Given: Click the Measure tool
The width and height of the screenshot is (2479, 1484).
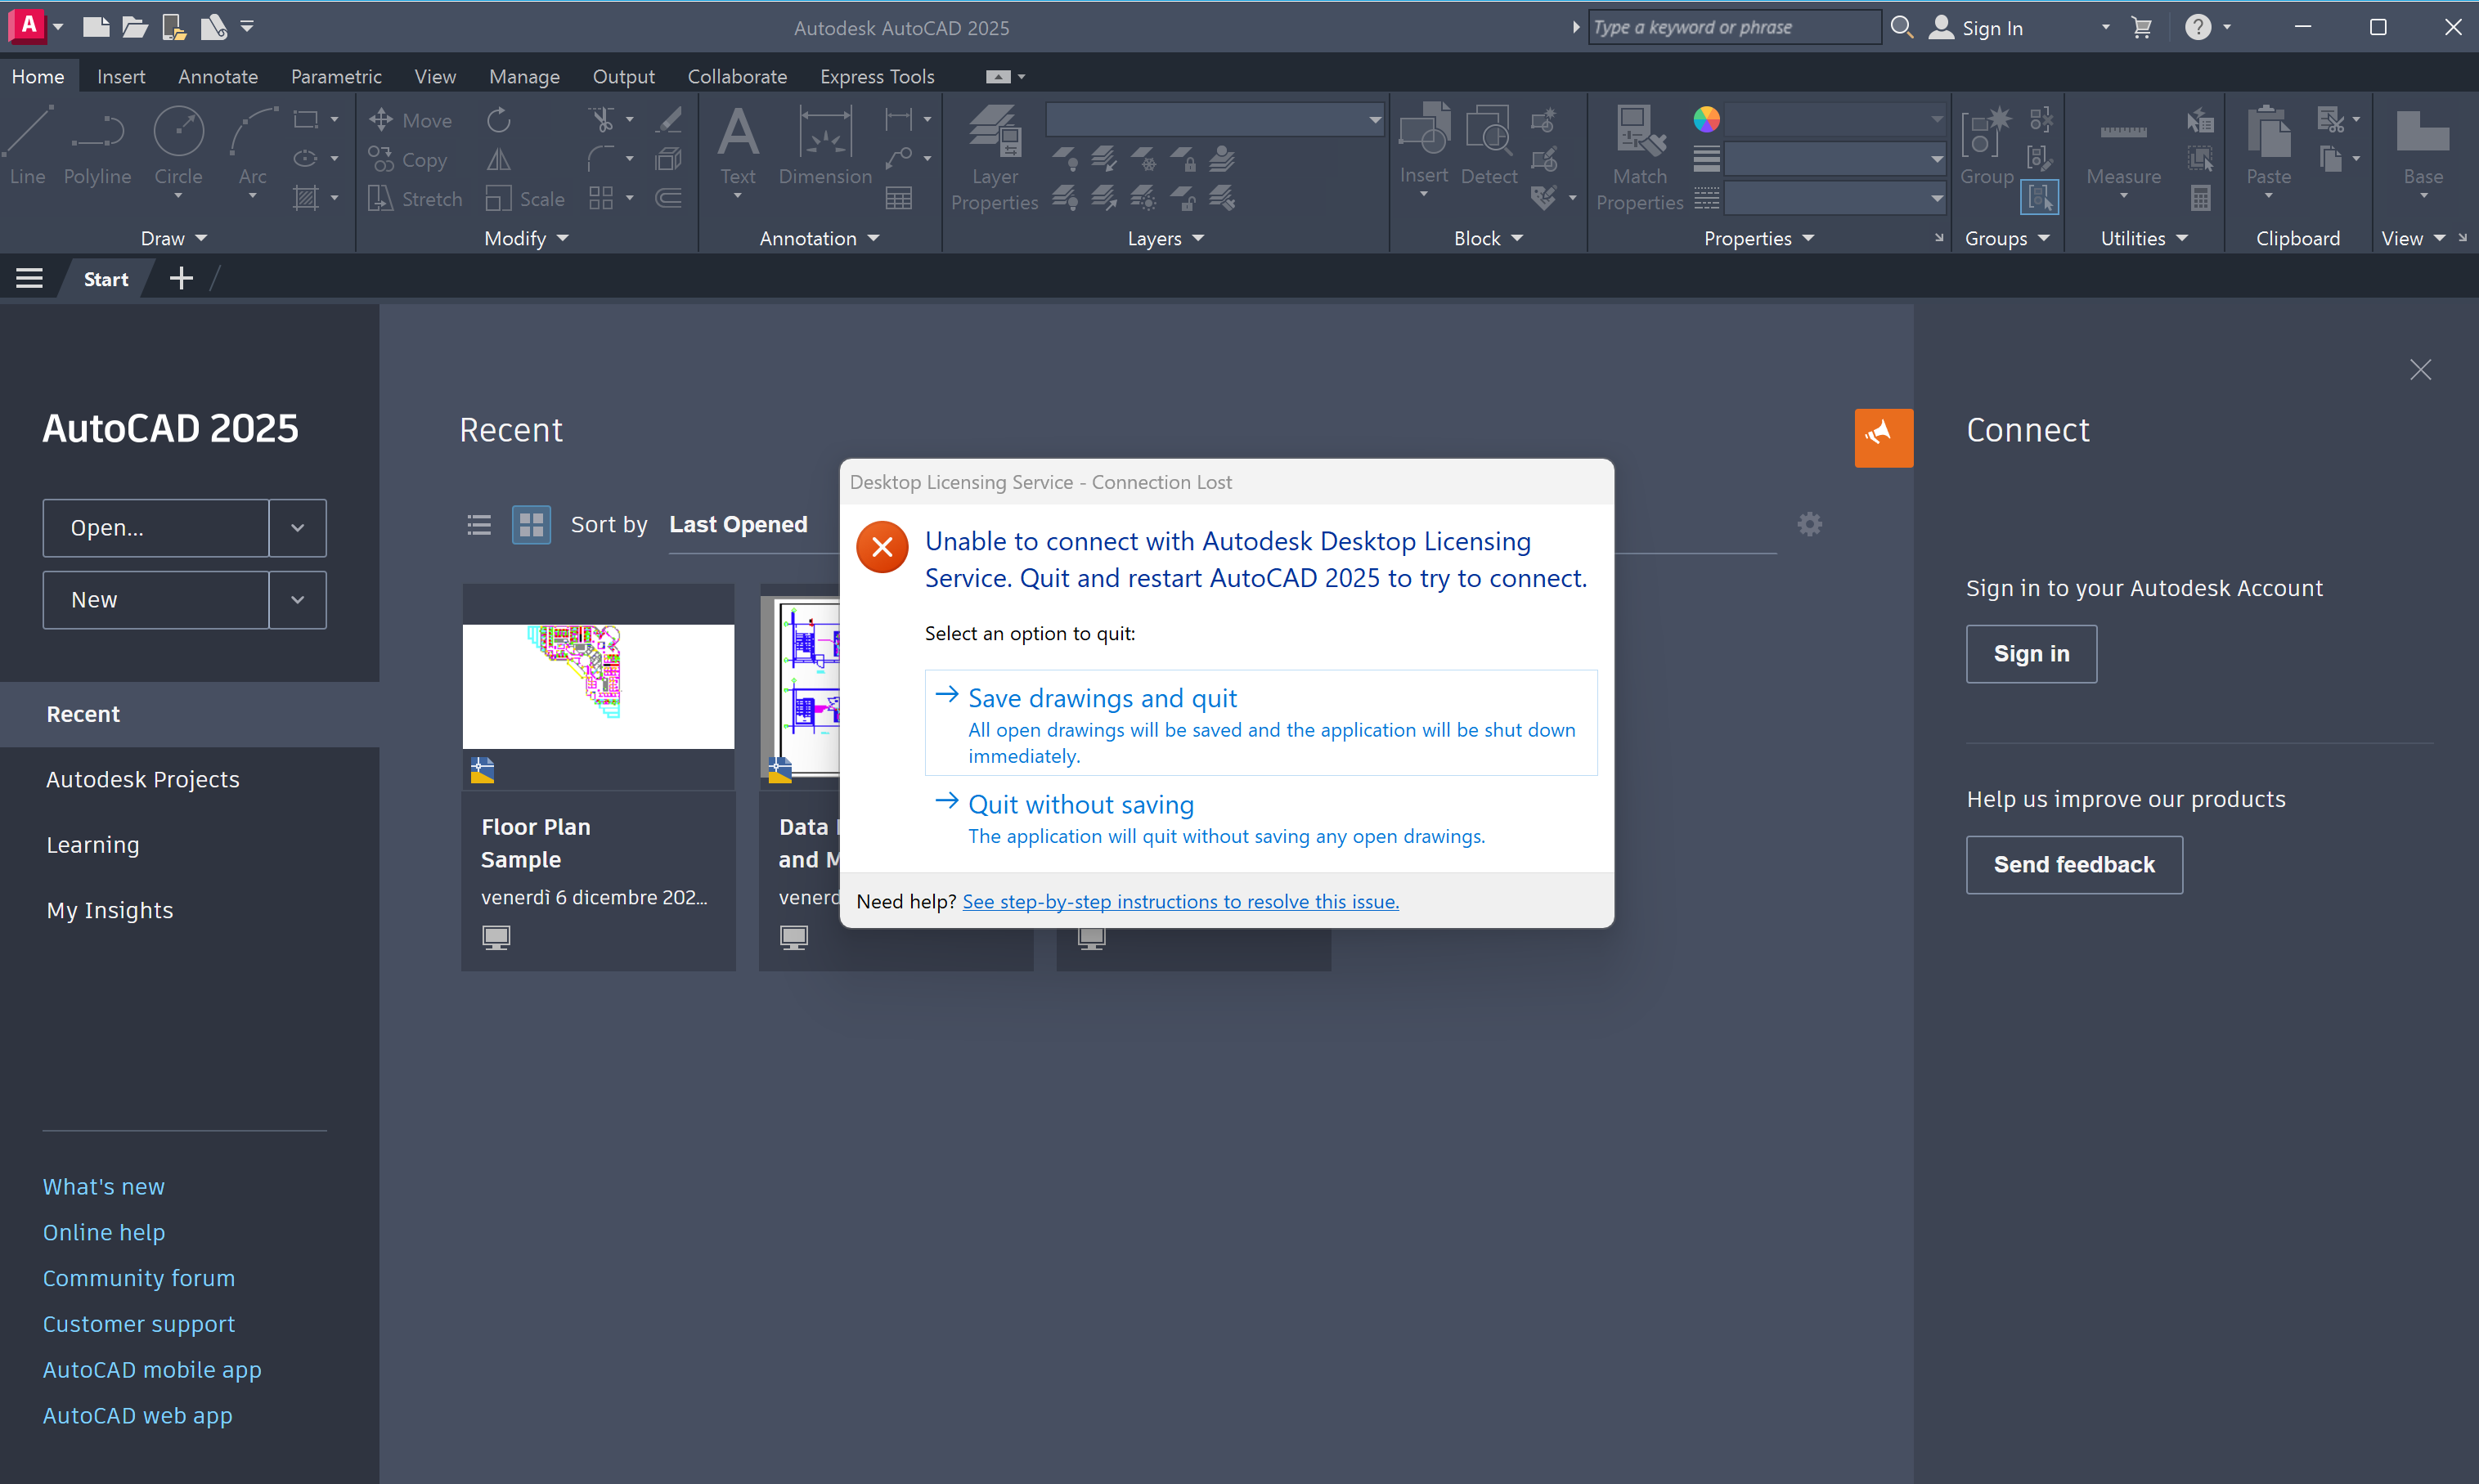Looking at the screenshot, I should coord(2123,147).
